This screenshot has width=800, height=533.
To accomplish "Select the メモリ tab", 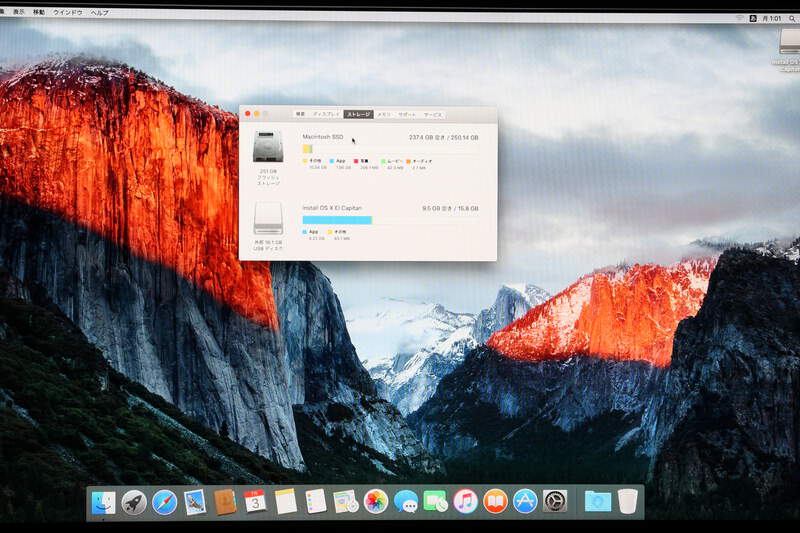I will pos(384,115).
